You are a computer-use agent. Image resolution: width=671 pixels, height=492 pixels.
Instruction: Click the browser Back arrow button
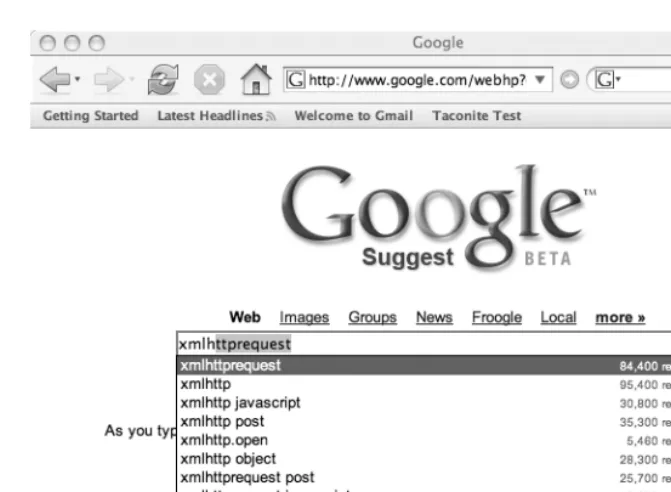click(55, 79)
